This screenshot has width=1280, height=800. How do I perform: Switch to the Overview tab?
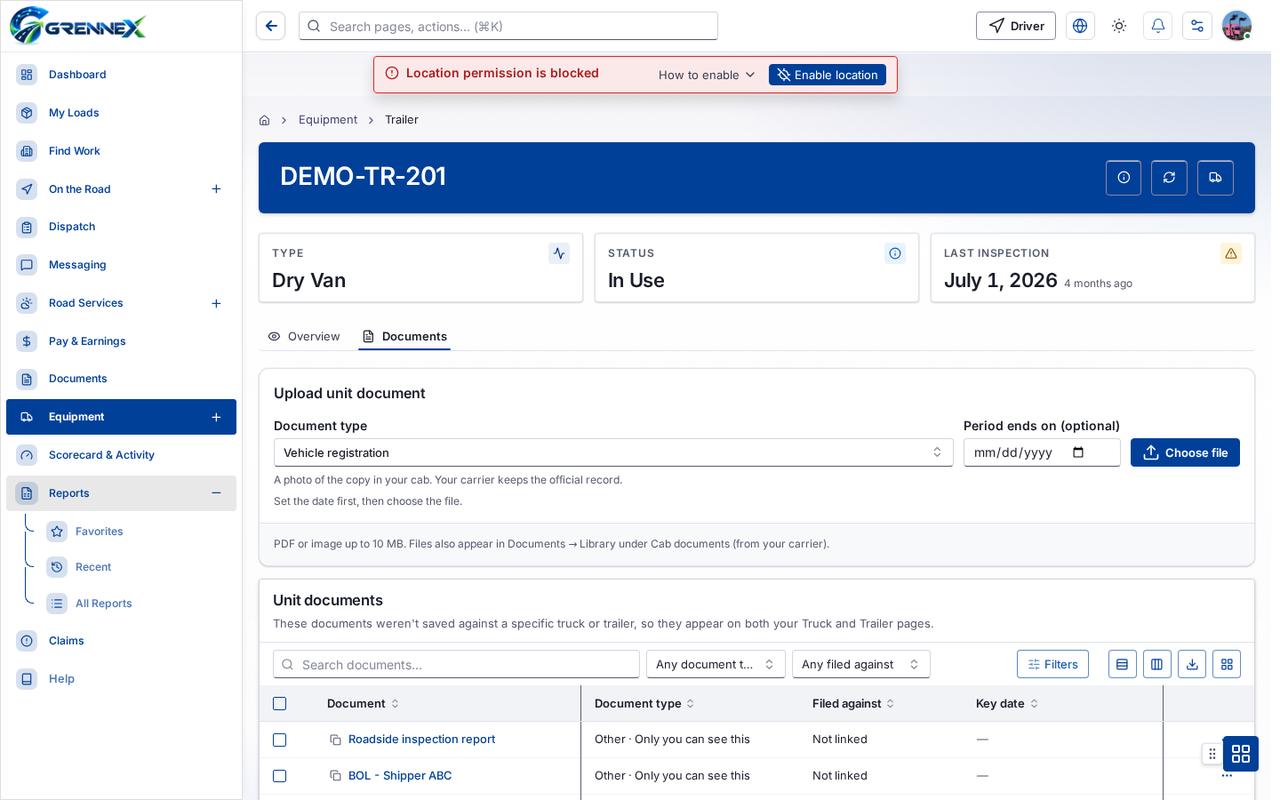pos(304,336)
